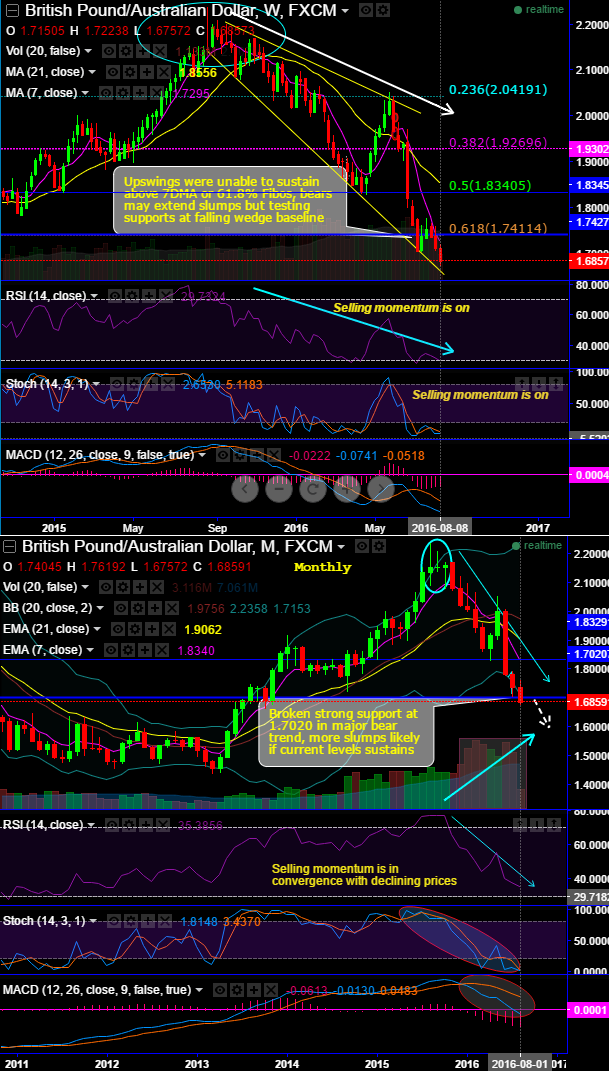Open settings gear for EMA (21, close)
Viewport: 609px width, 1071px height.
pos(135,629)
